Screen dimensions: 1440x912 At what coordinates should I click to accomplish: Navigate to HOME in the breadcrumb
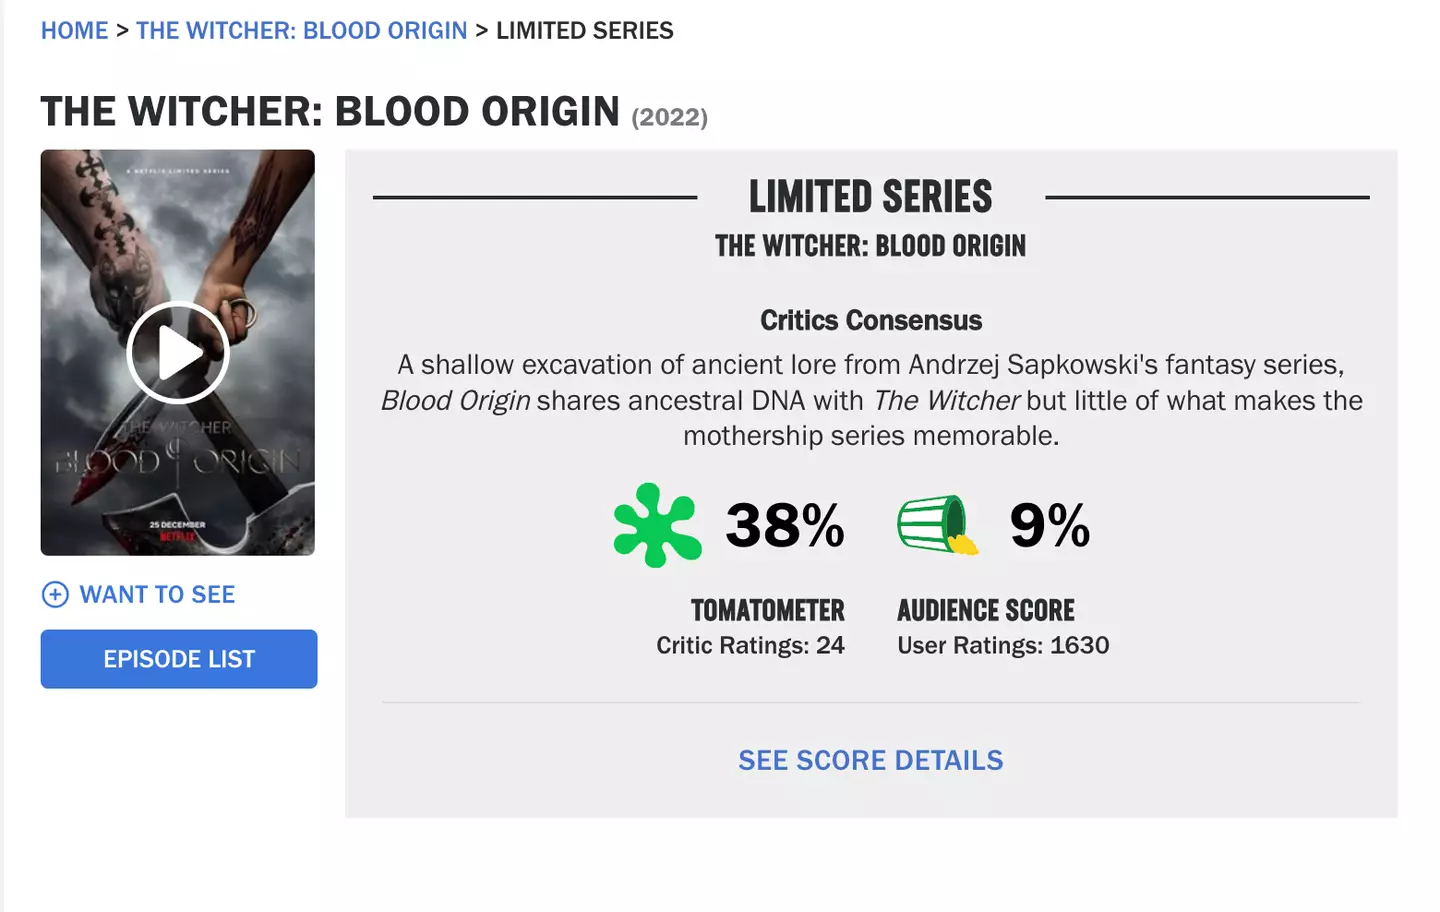[75, 30]
